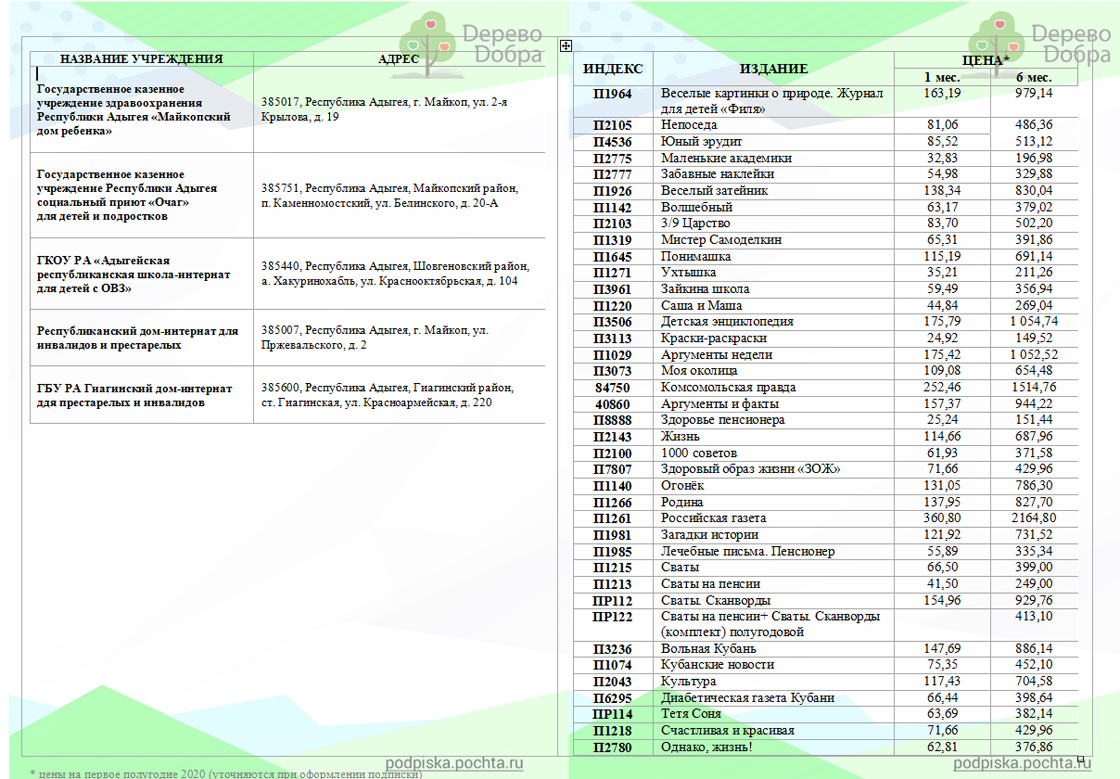Click the Дерево Добра logo on left page
Viewport: 1120px width, 779px height.
[x=471, y=44]
